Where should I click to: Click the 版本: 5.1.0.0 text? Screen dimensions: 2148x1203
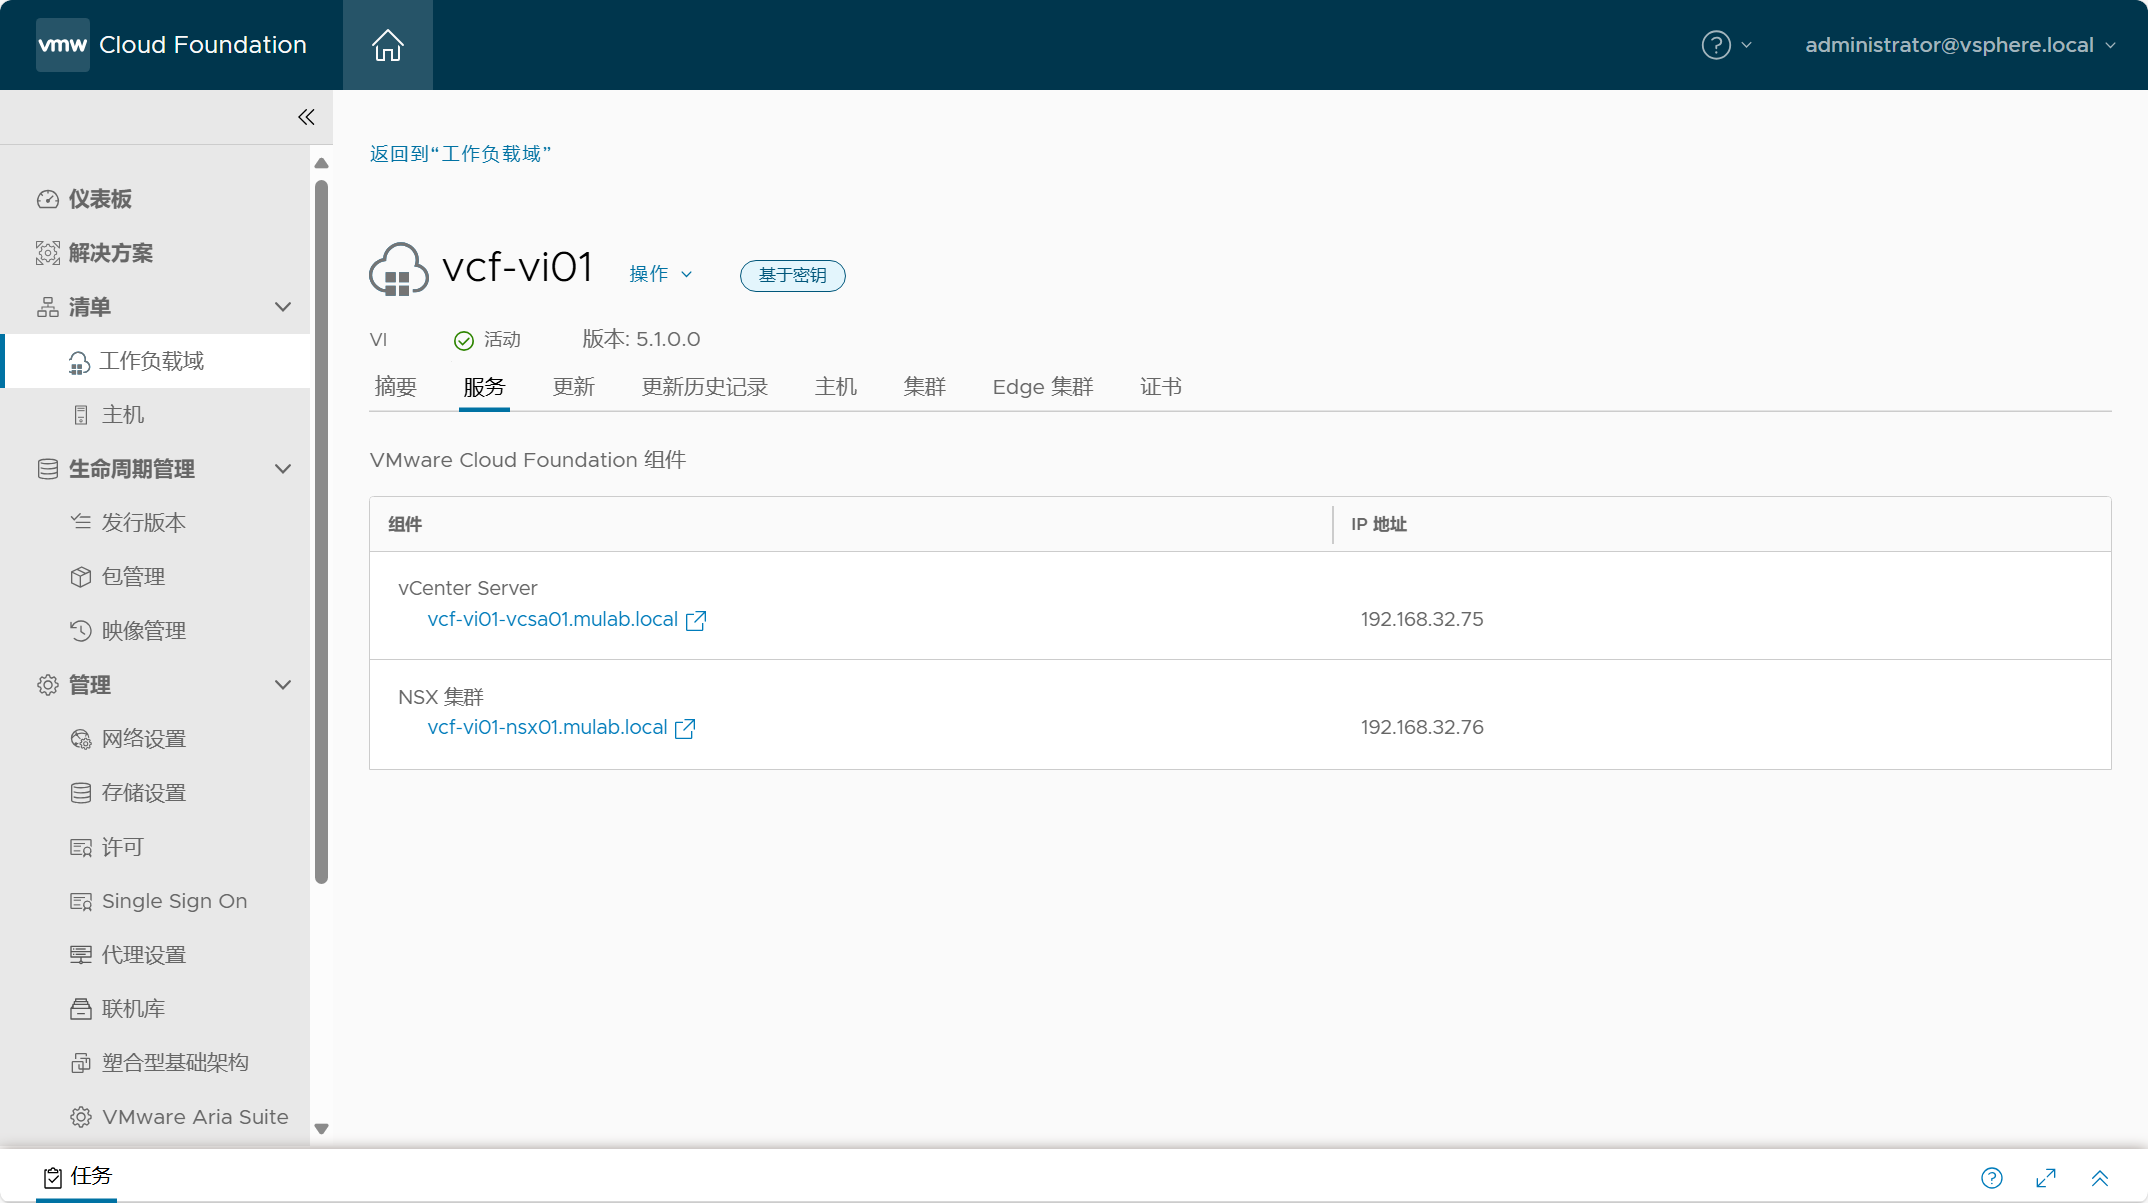[x=641, y=340]
